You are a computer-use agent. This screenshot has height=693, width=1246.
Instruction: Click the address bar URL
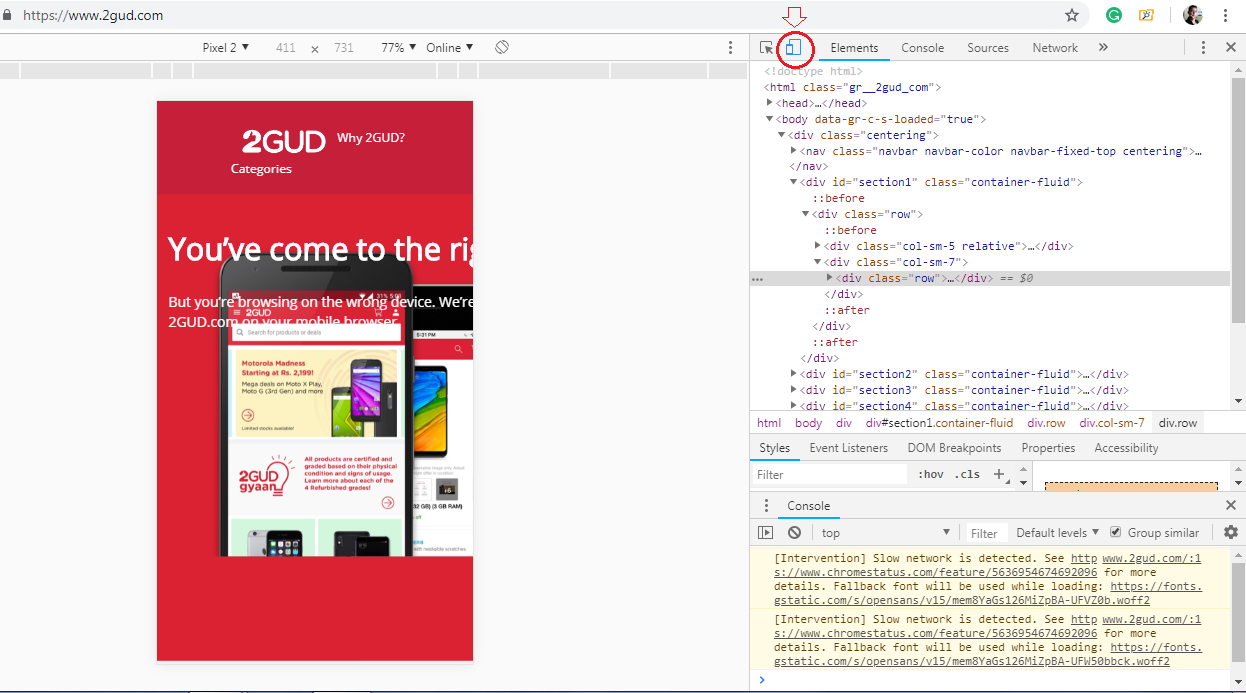coord(92,15)
